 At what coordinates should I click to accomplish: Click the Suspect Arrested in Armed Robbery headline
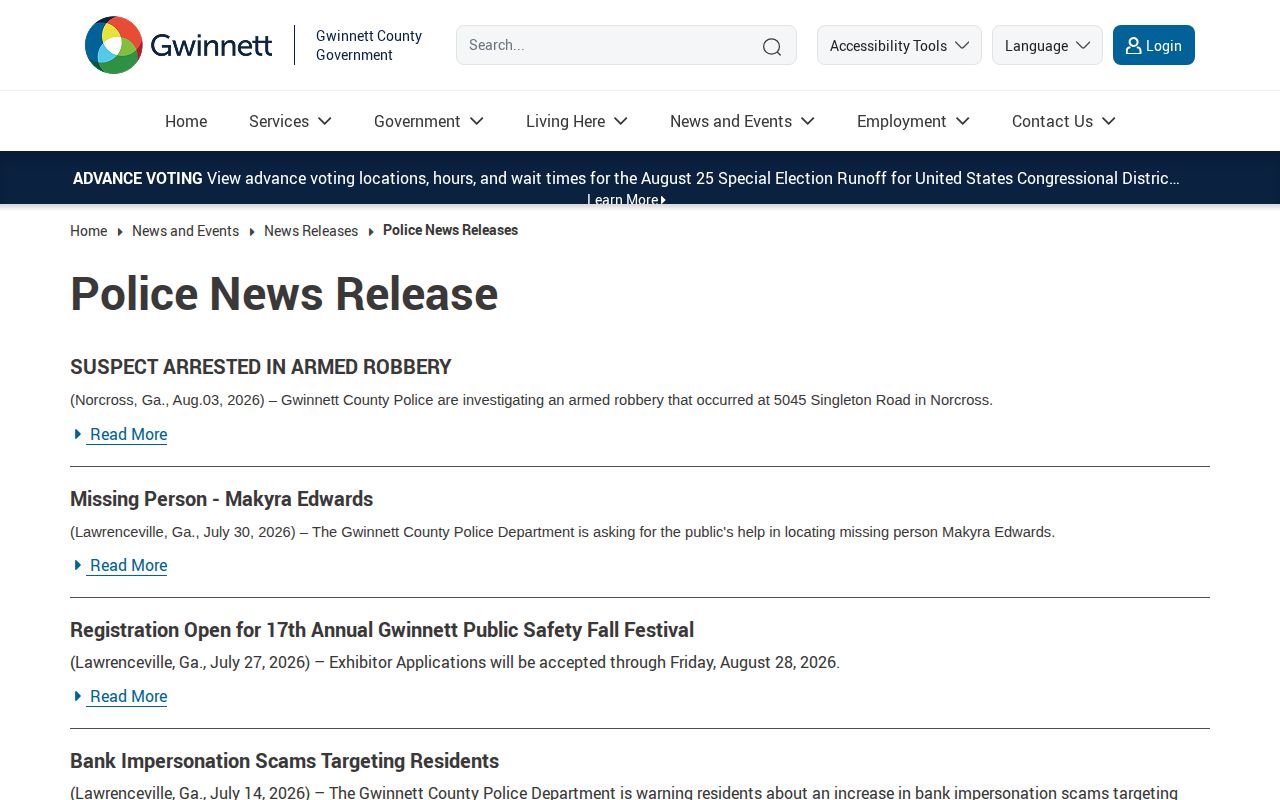pyautogui.click(x=261, y=367)
